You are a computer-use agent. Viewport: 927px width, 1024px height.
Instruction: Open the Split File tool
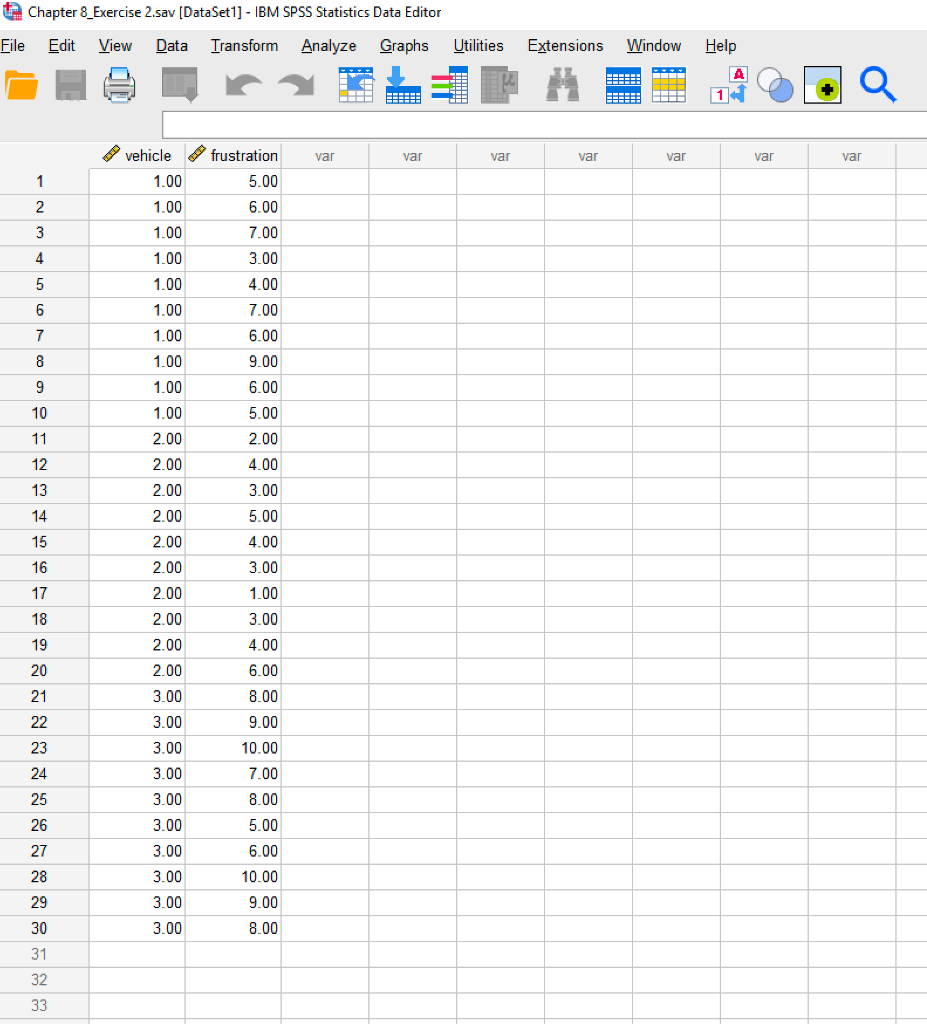pos(499,85)
